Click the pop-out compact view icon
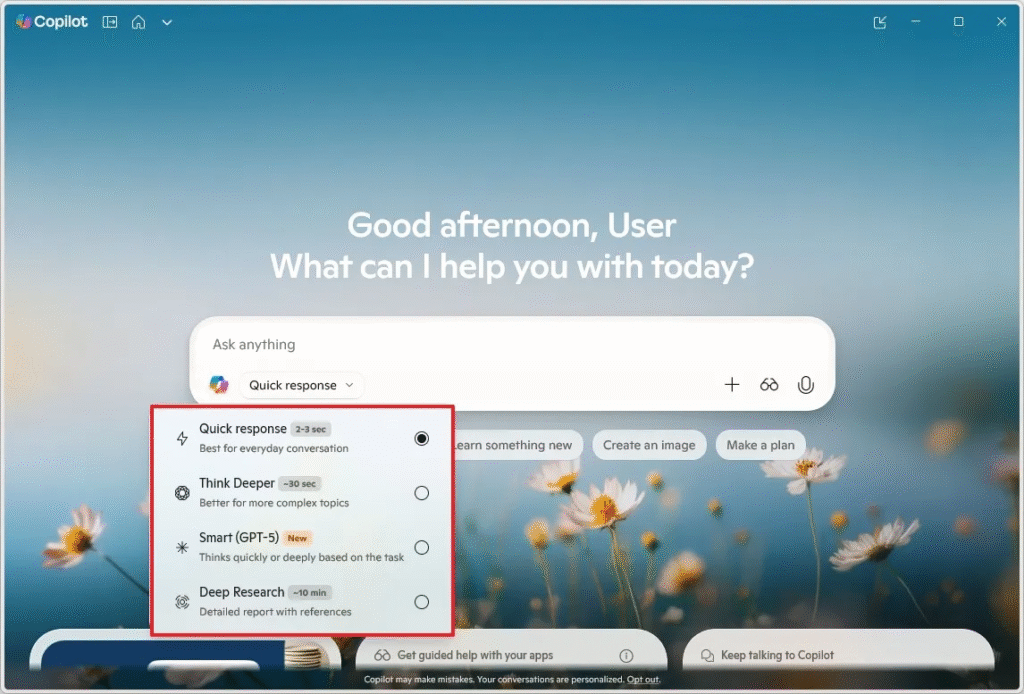The image size is (1024, 694). pos(880,22)
